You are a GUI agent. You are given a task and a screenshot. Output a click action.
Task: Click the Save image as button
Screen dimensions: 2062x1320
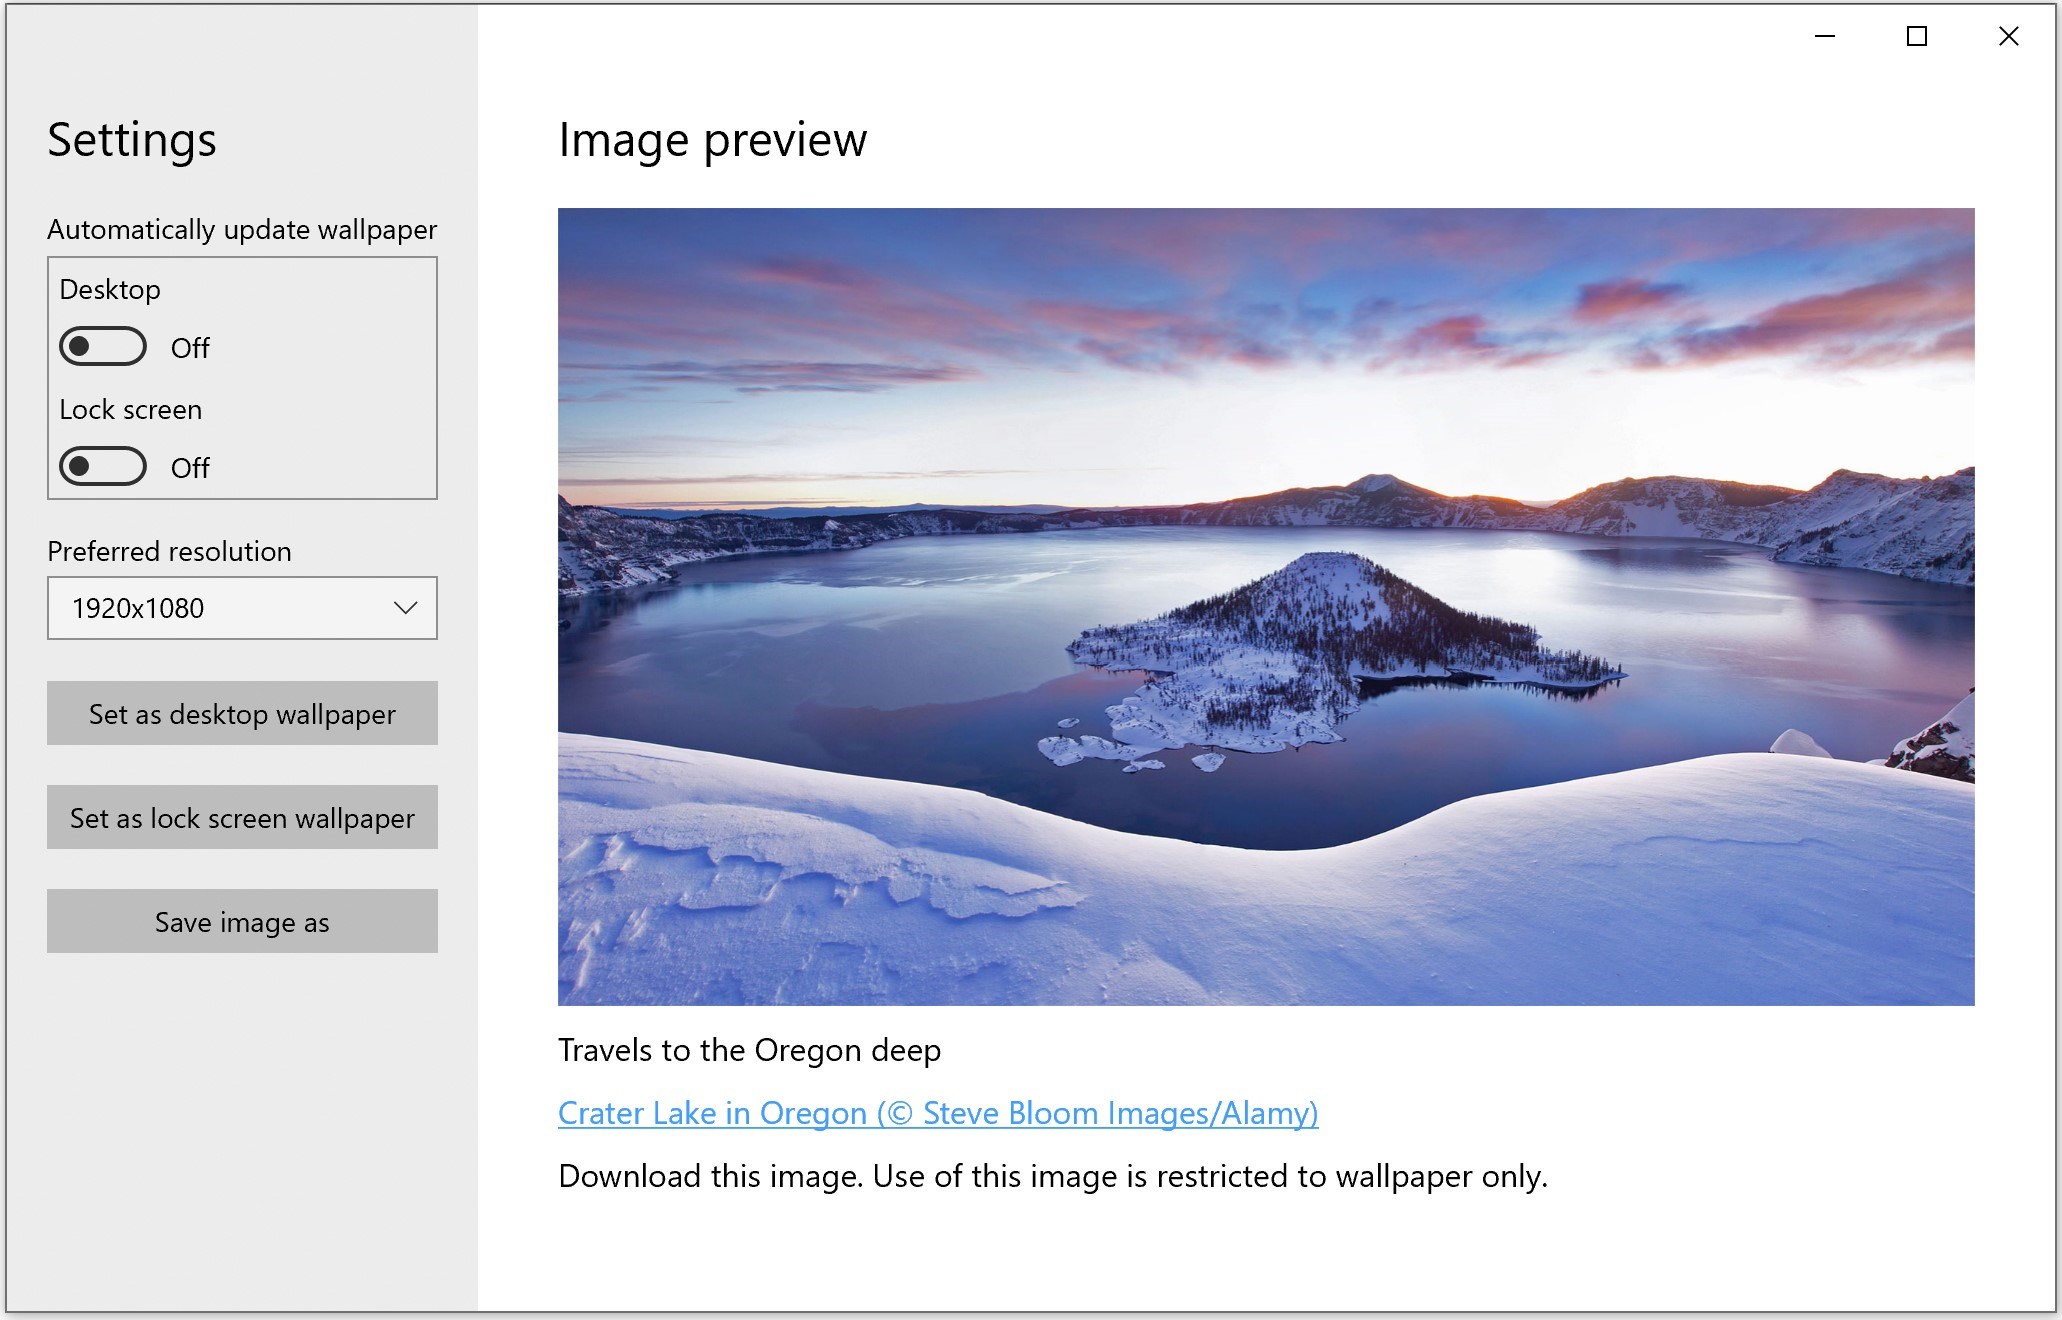click(241, 921)
